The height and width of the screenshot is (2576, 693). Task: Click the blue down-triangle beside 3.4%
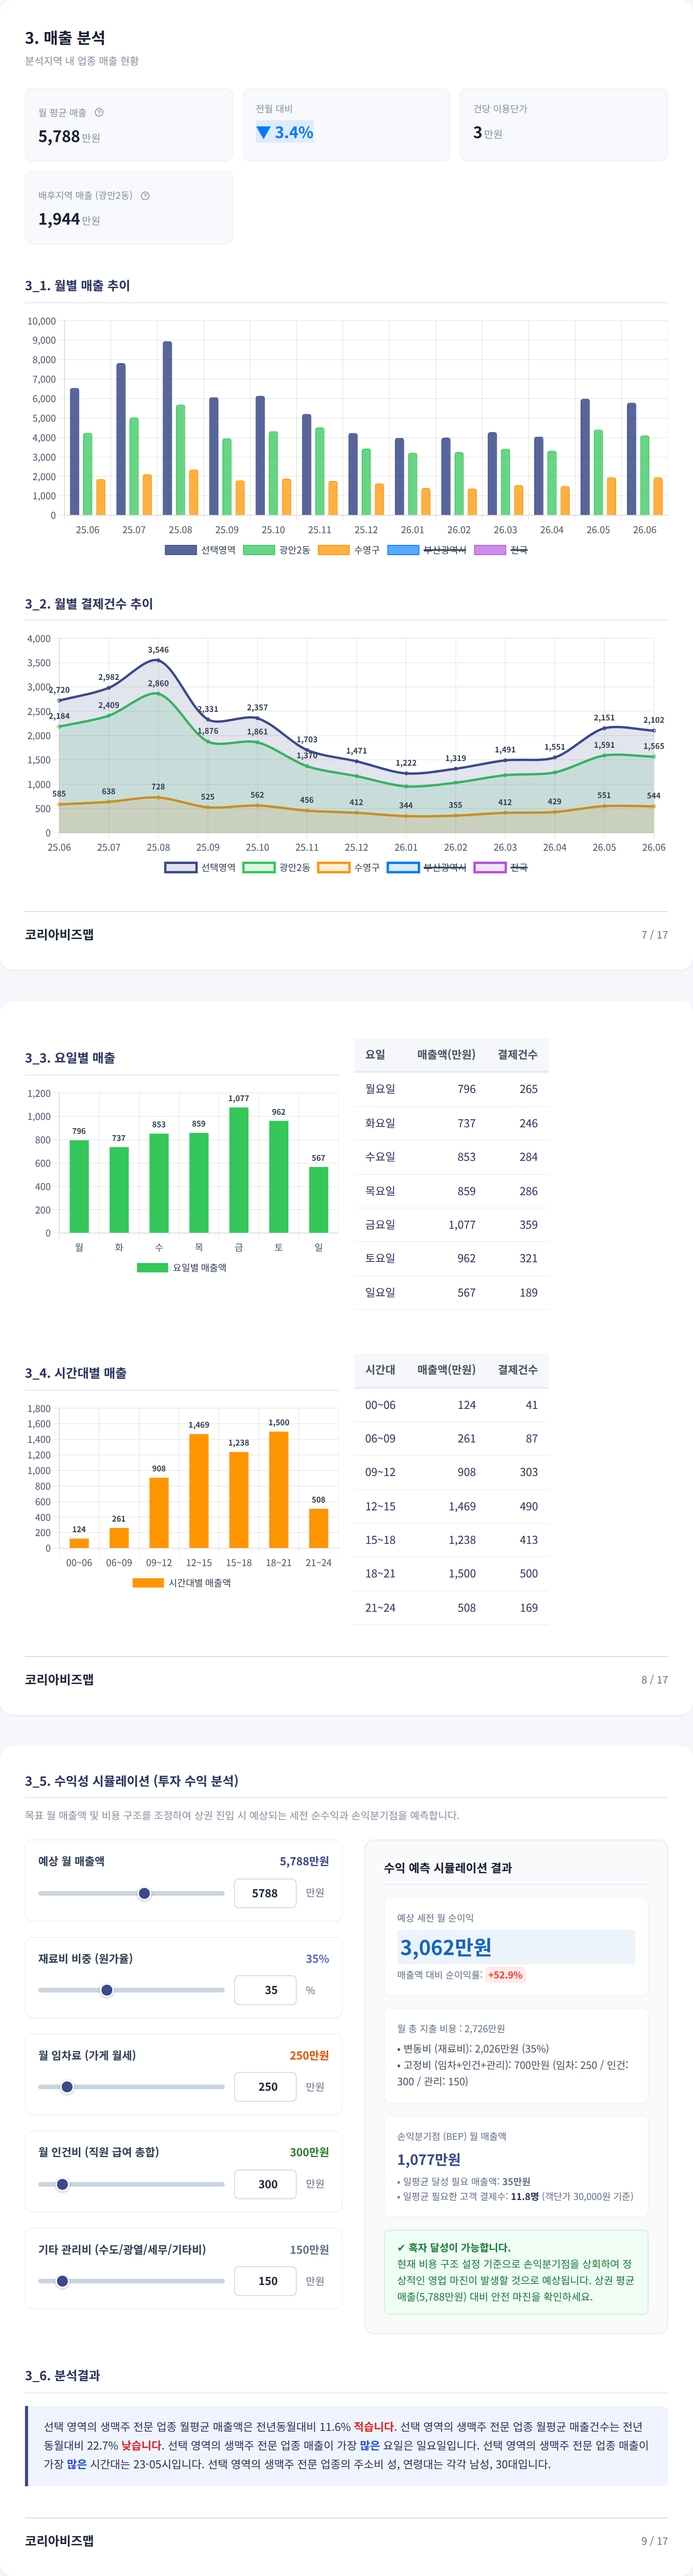[x=263, y=132]
